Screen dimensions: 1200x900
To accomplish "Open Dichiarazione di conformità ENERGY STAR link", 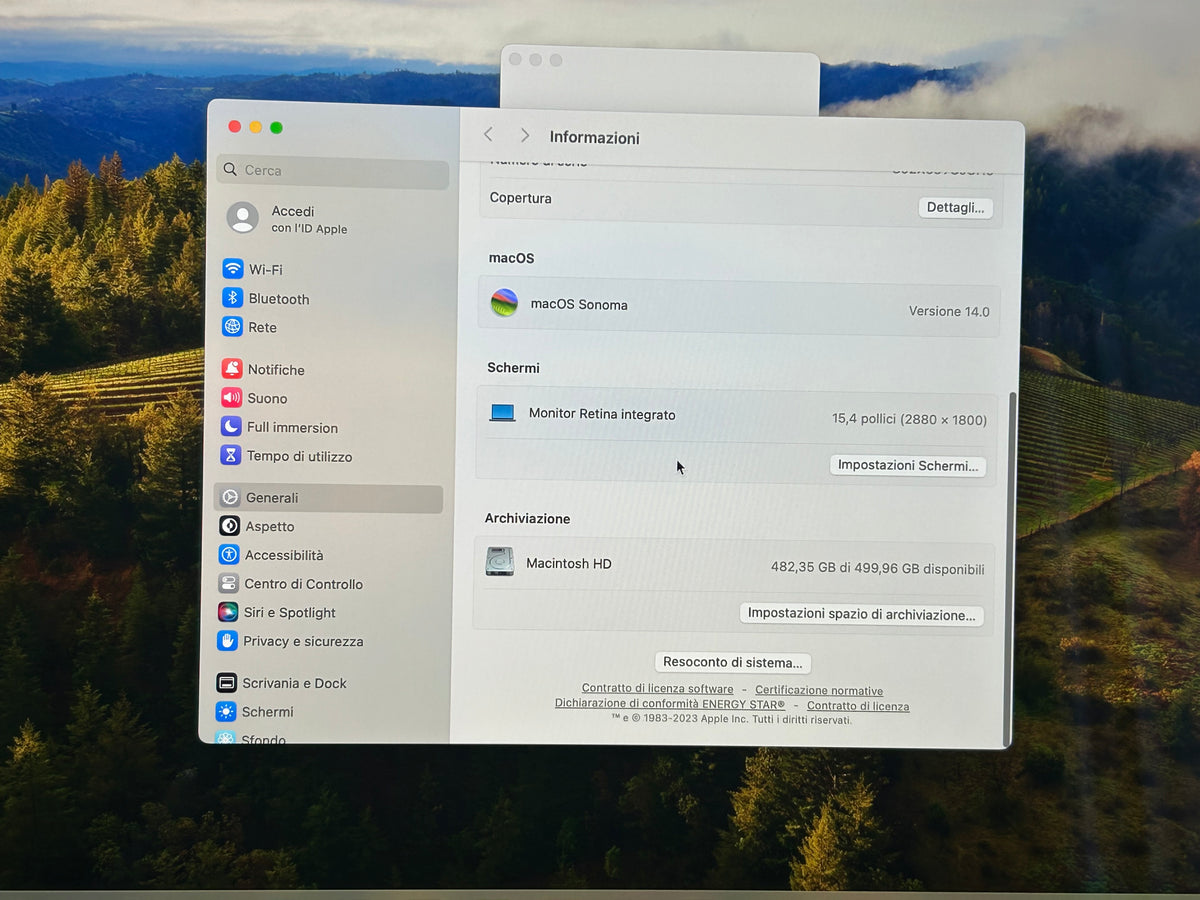I will tap(670, 704).
